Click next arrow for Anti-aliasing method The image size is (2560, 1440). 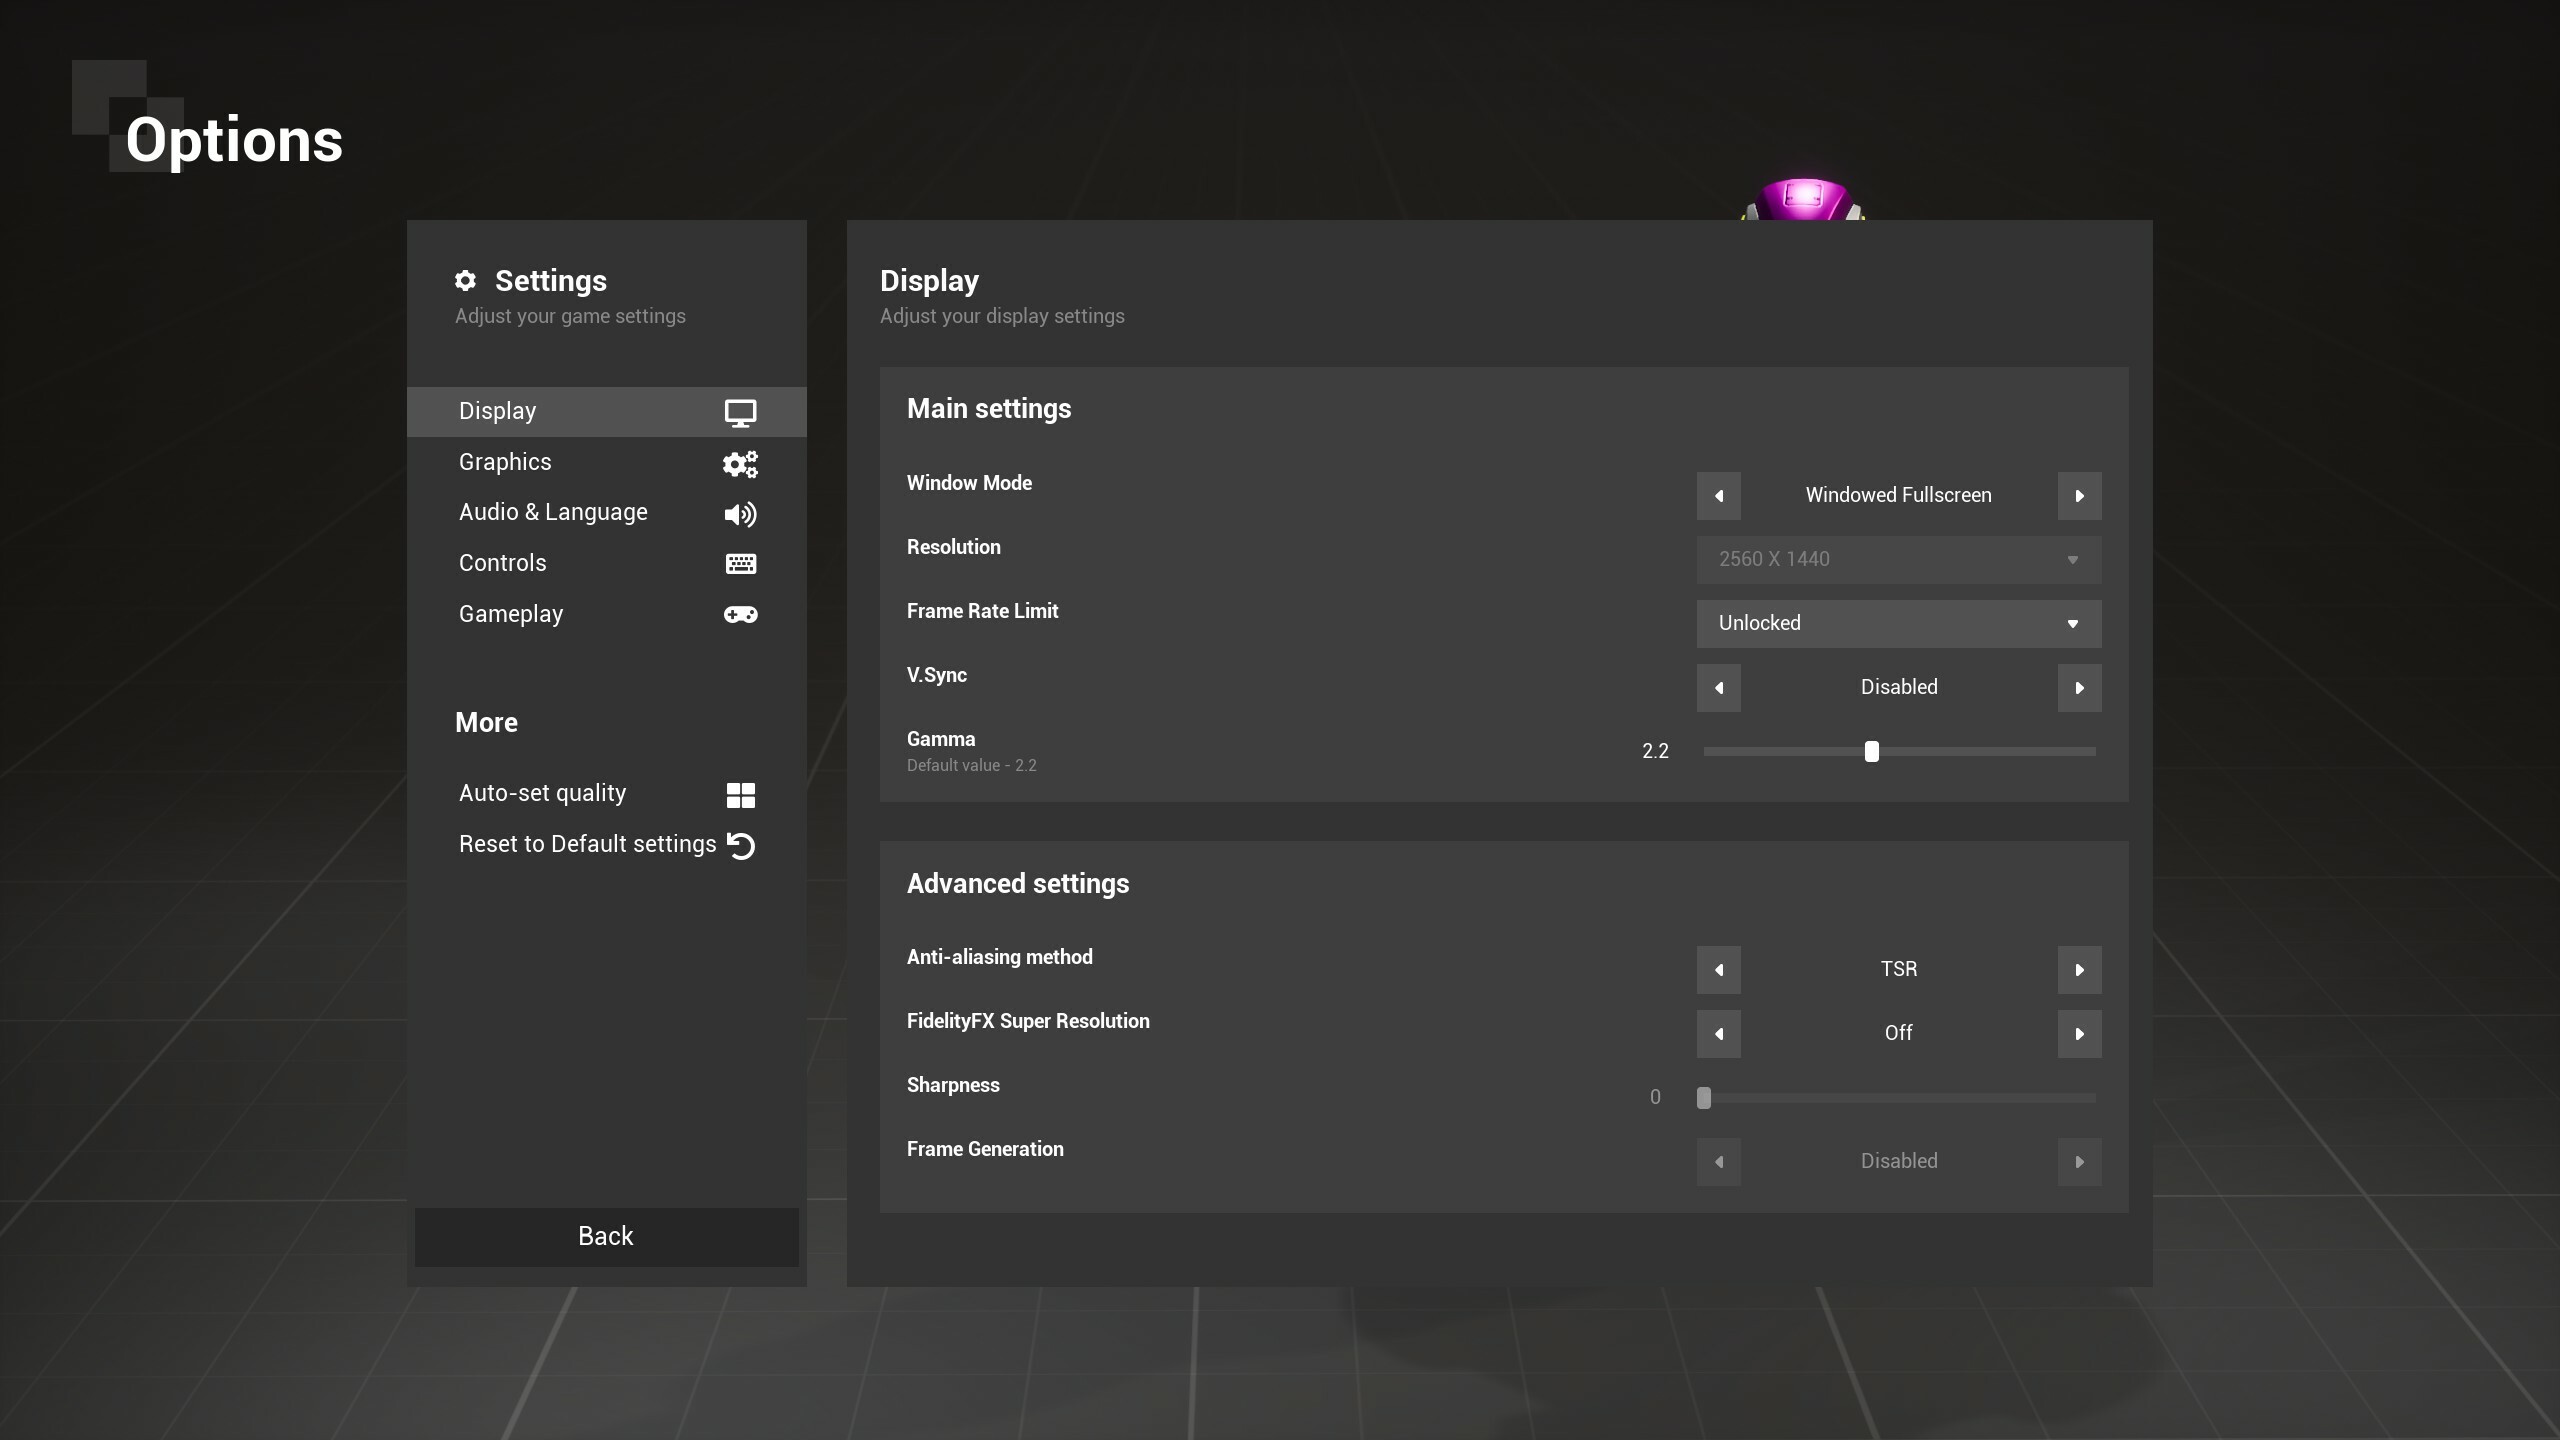2079,970
